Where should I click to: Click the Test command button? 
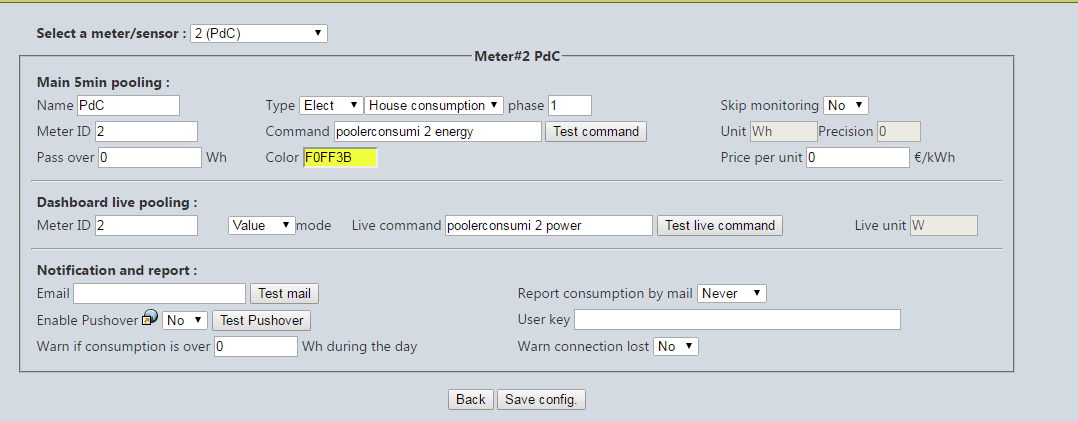tap(595, 131)
